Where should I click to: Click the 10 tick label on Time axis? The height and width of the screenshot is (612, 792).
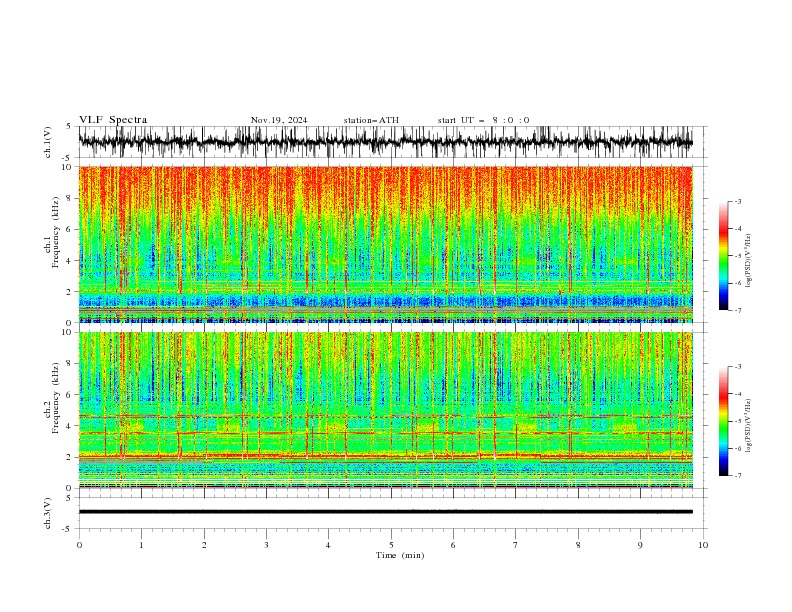(x=703, y=545)
